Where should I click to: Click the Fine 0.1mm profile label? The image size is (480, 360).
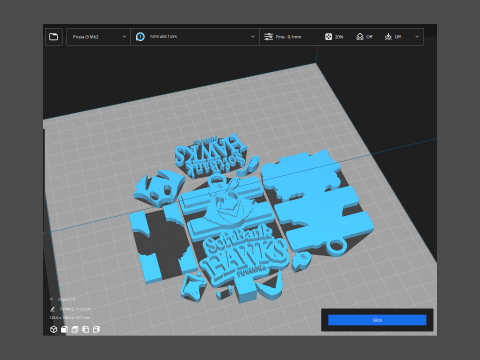pyautogui.click(x=289, y=37)
